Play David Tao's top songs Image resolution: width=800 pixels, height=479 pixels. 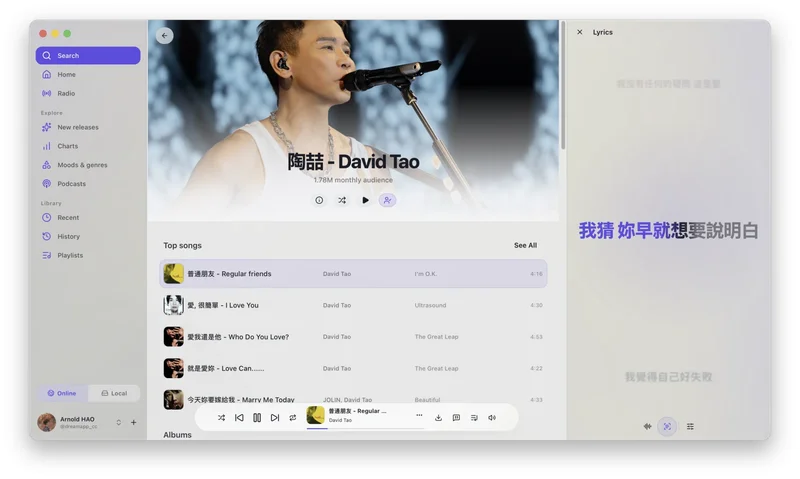(365, 200)
